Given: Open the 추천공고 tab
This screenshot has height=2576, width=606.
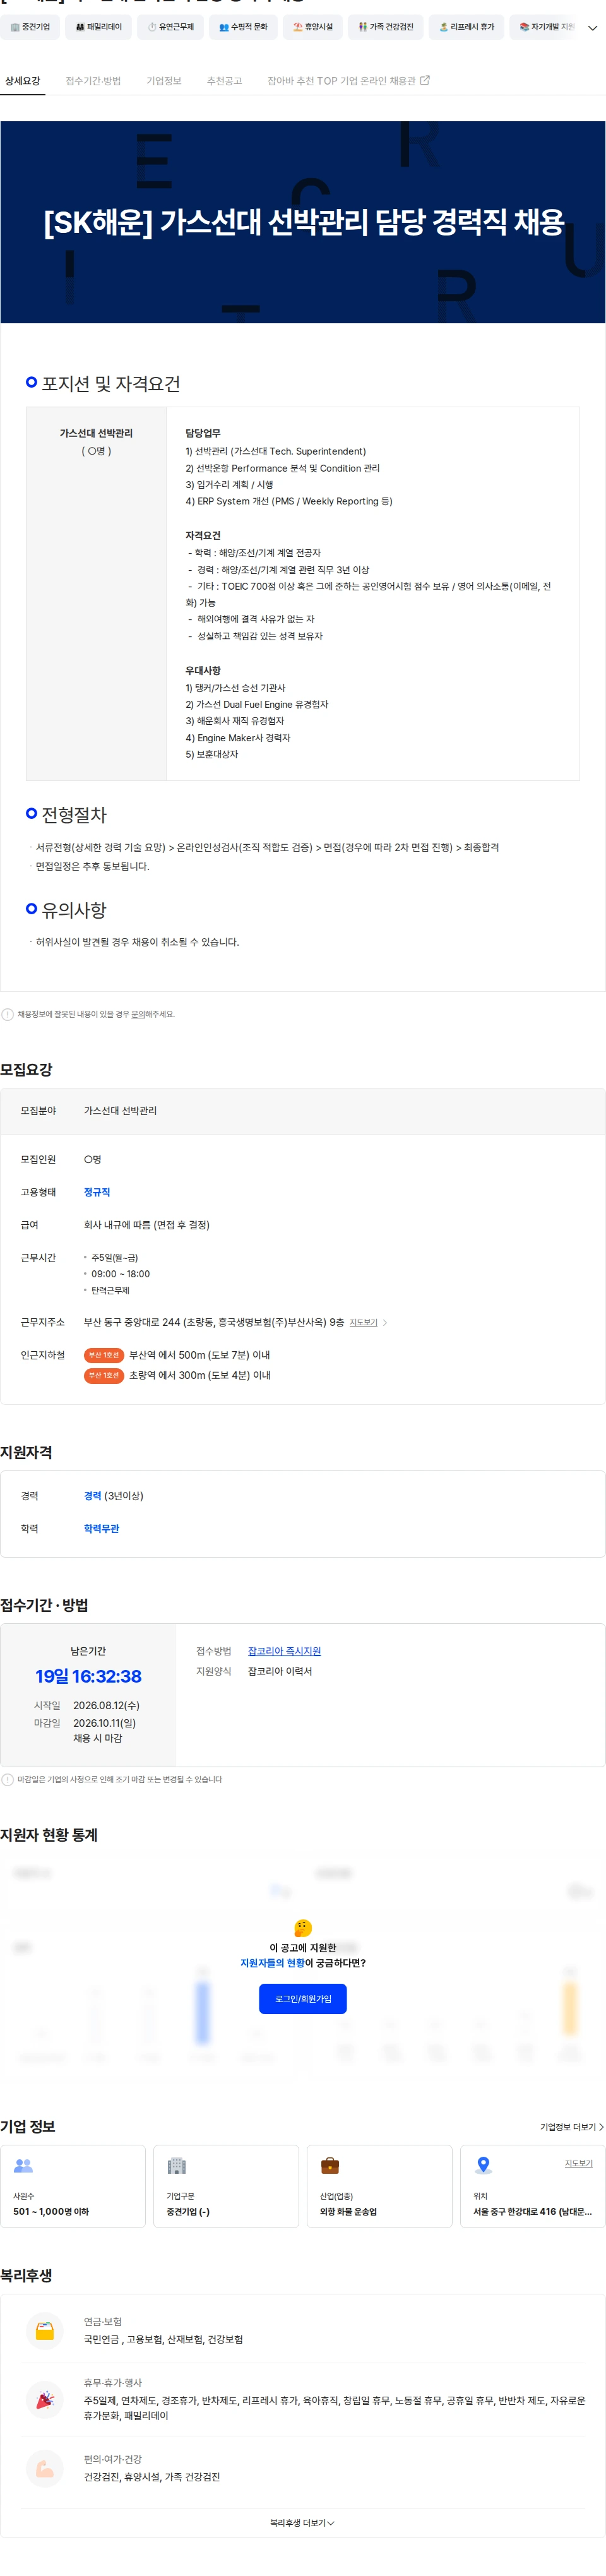Looking at the screenshot, I should (225, 81).
